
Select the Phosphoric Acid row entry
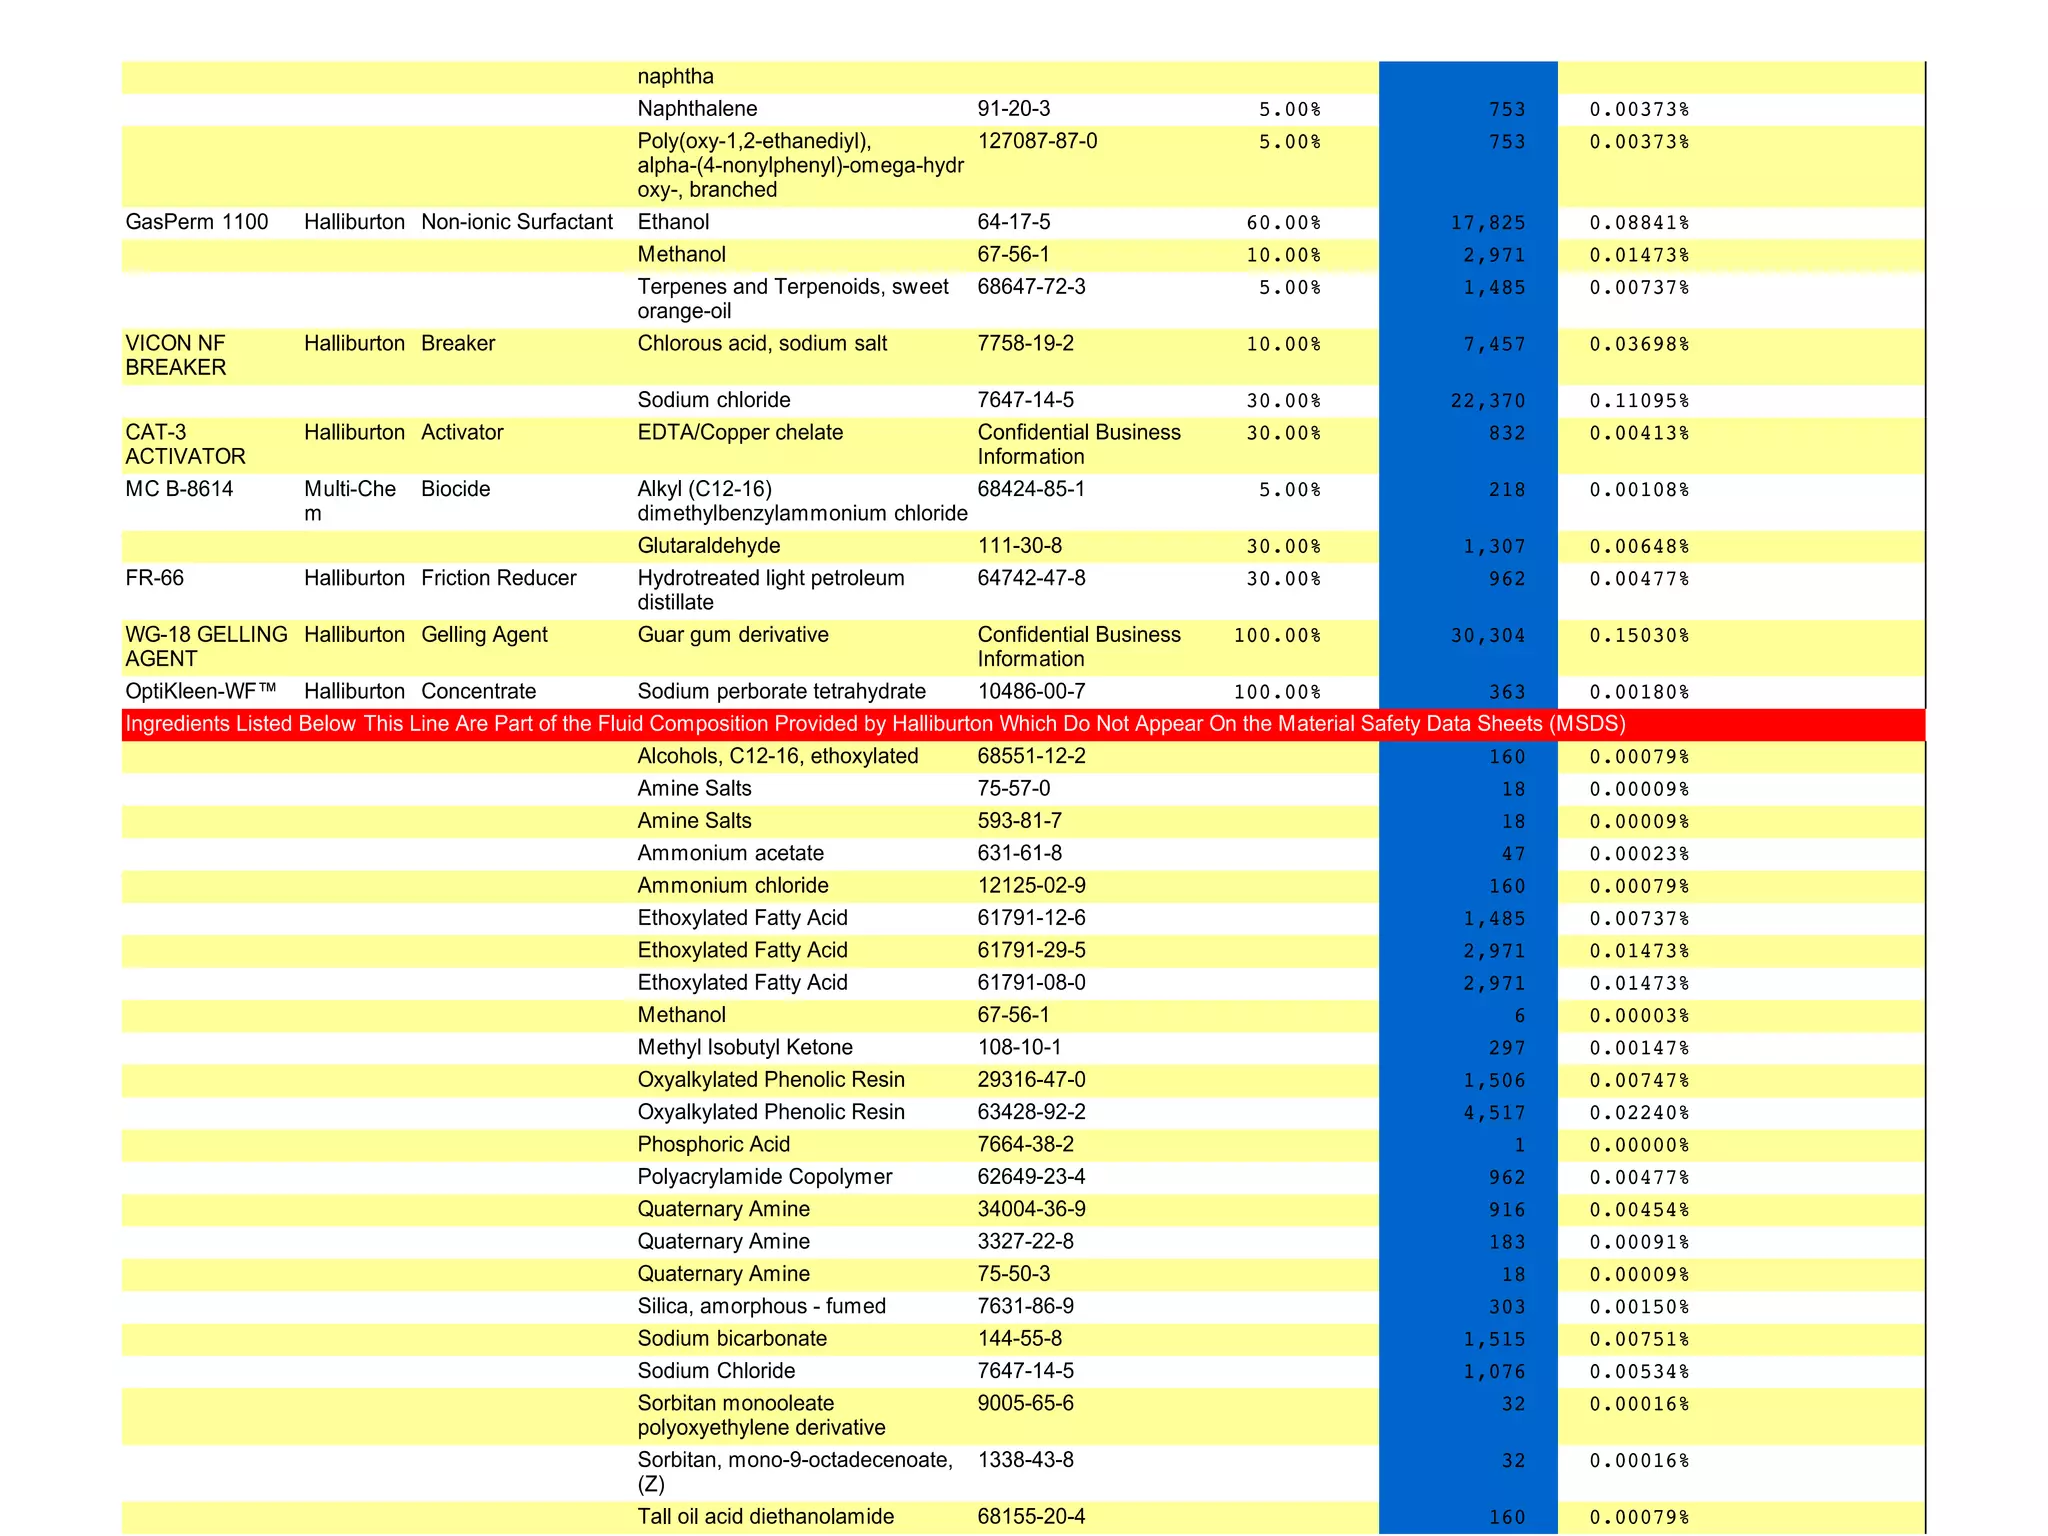(713, 1144)
